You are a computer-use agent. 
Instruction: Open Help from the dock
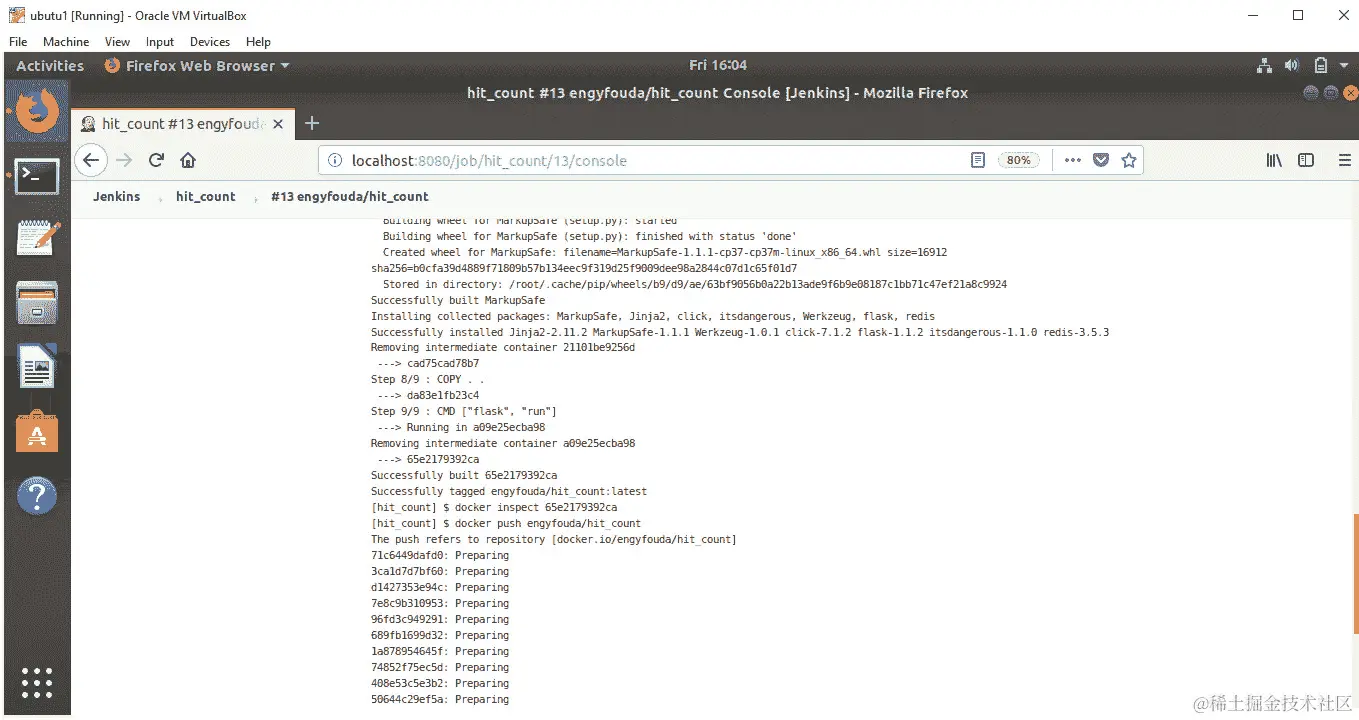click(37, 495)
